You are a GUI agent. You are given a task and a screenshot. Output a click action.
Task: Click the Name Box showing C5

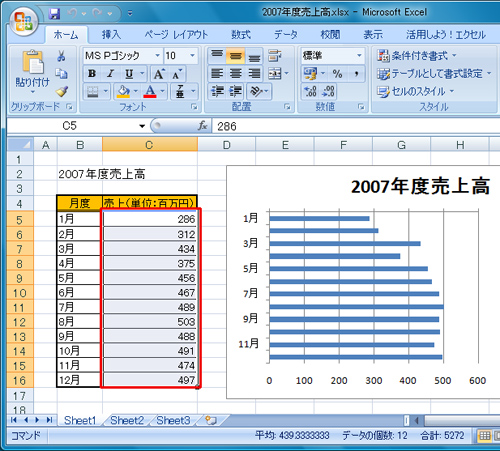[x=77, y=126]
